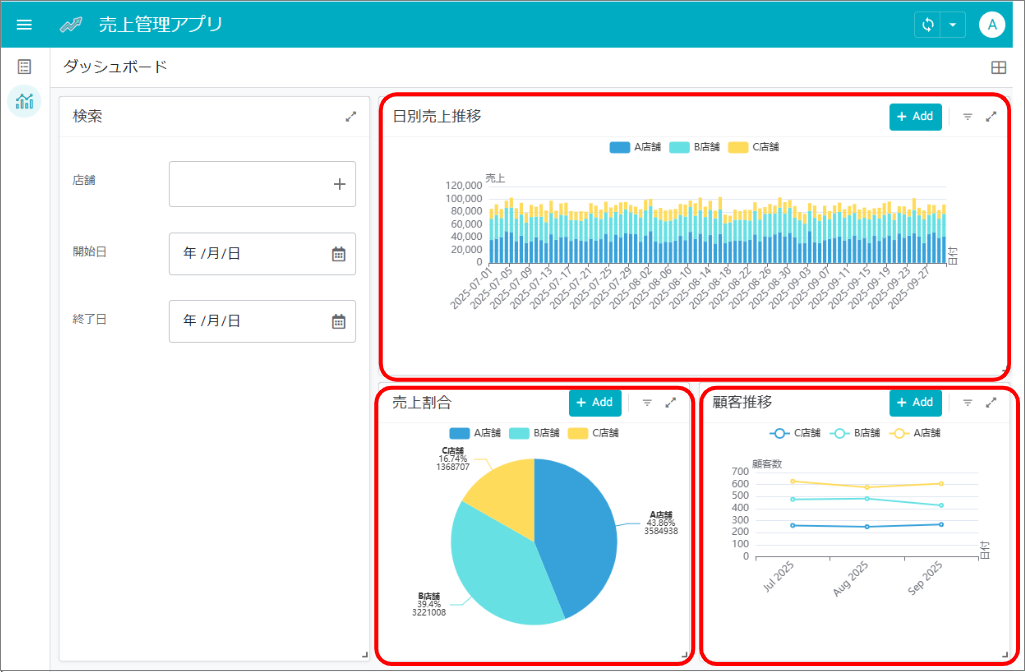Click the sync refresh icon in header

928,25
